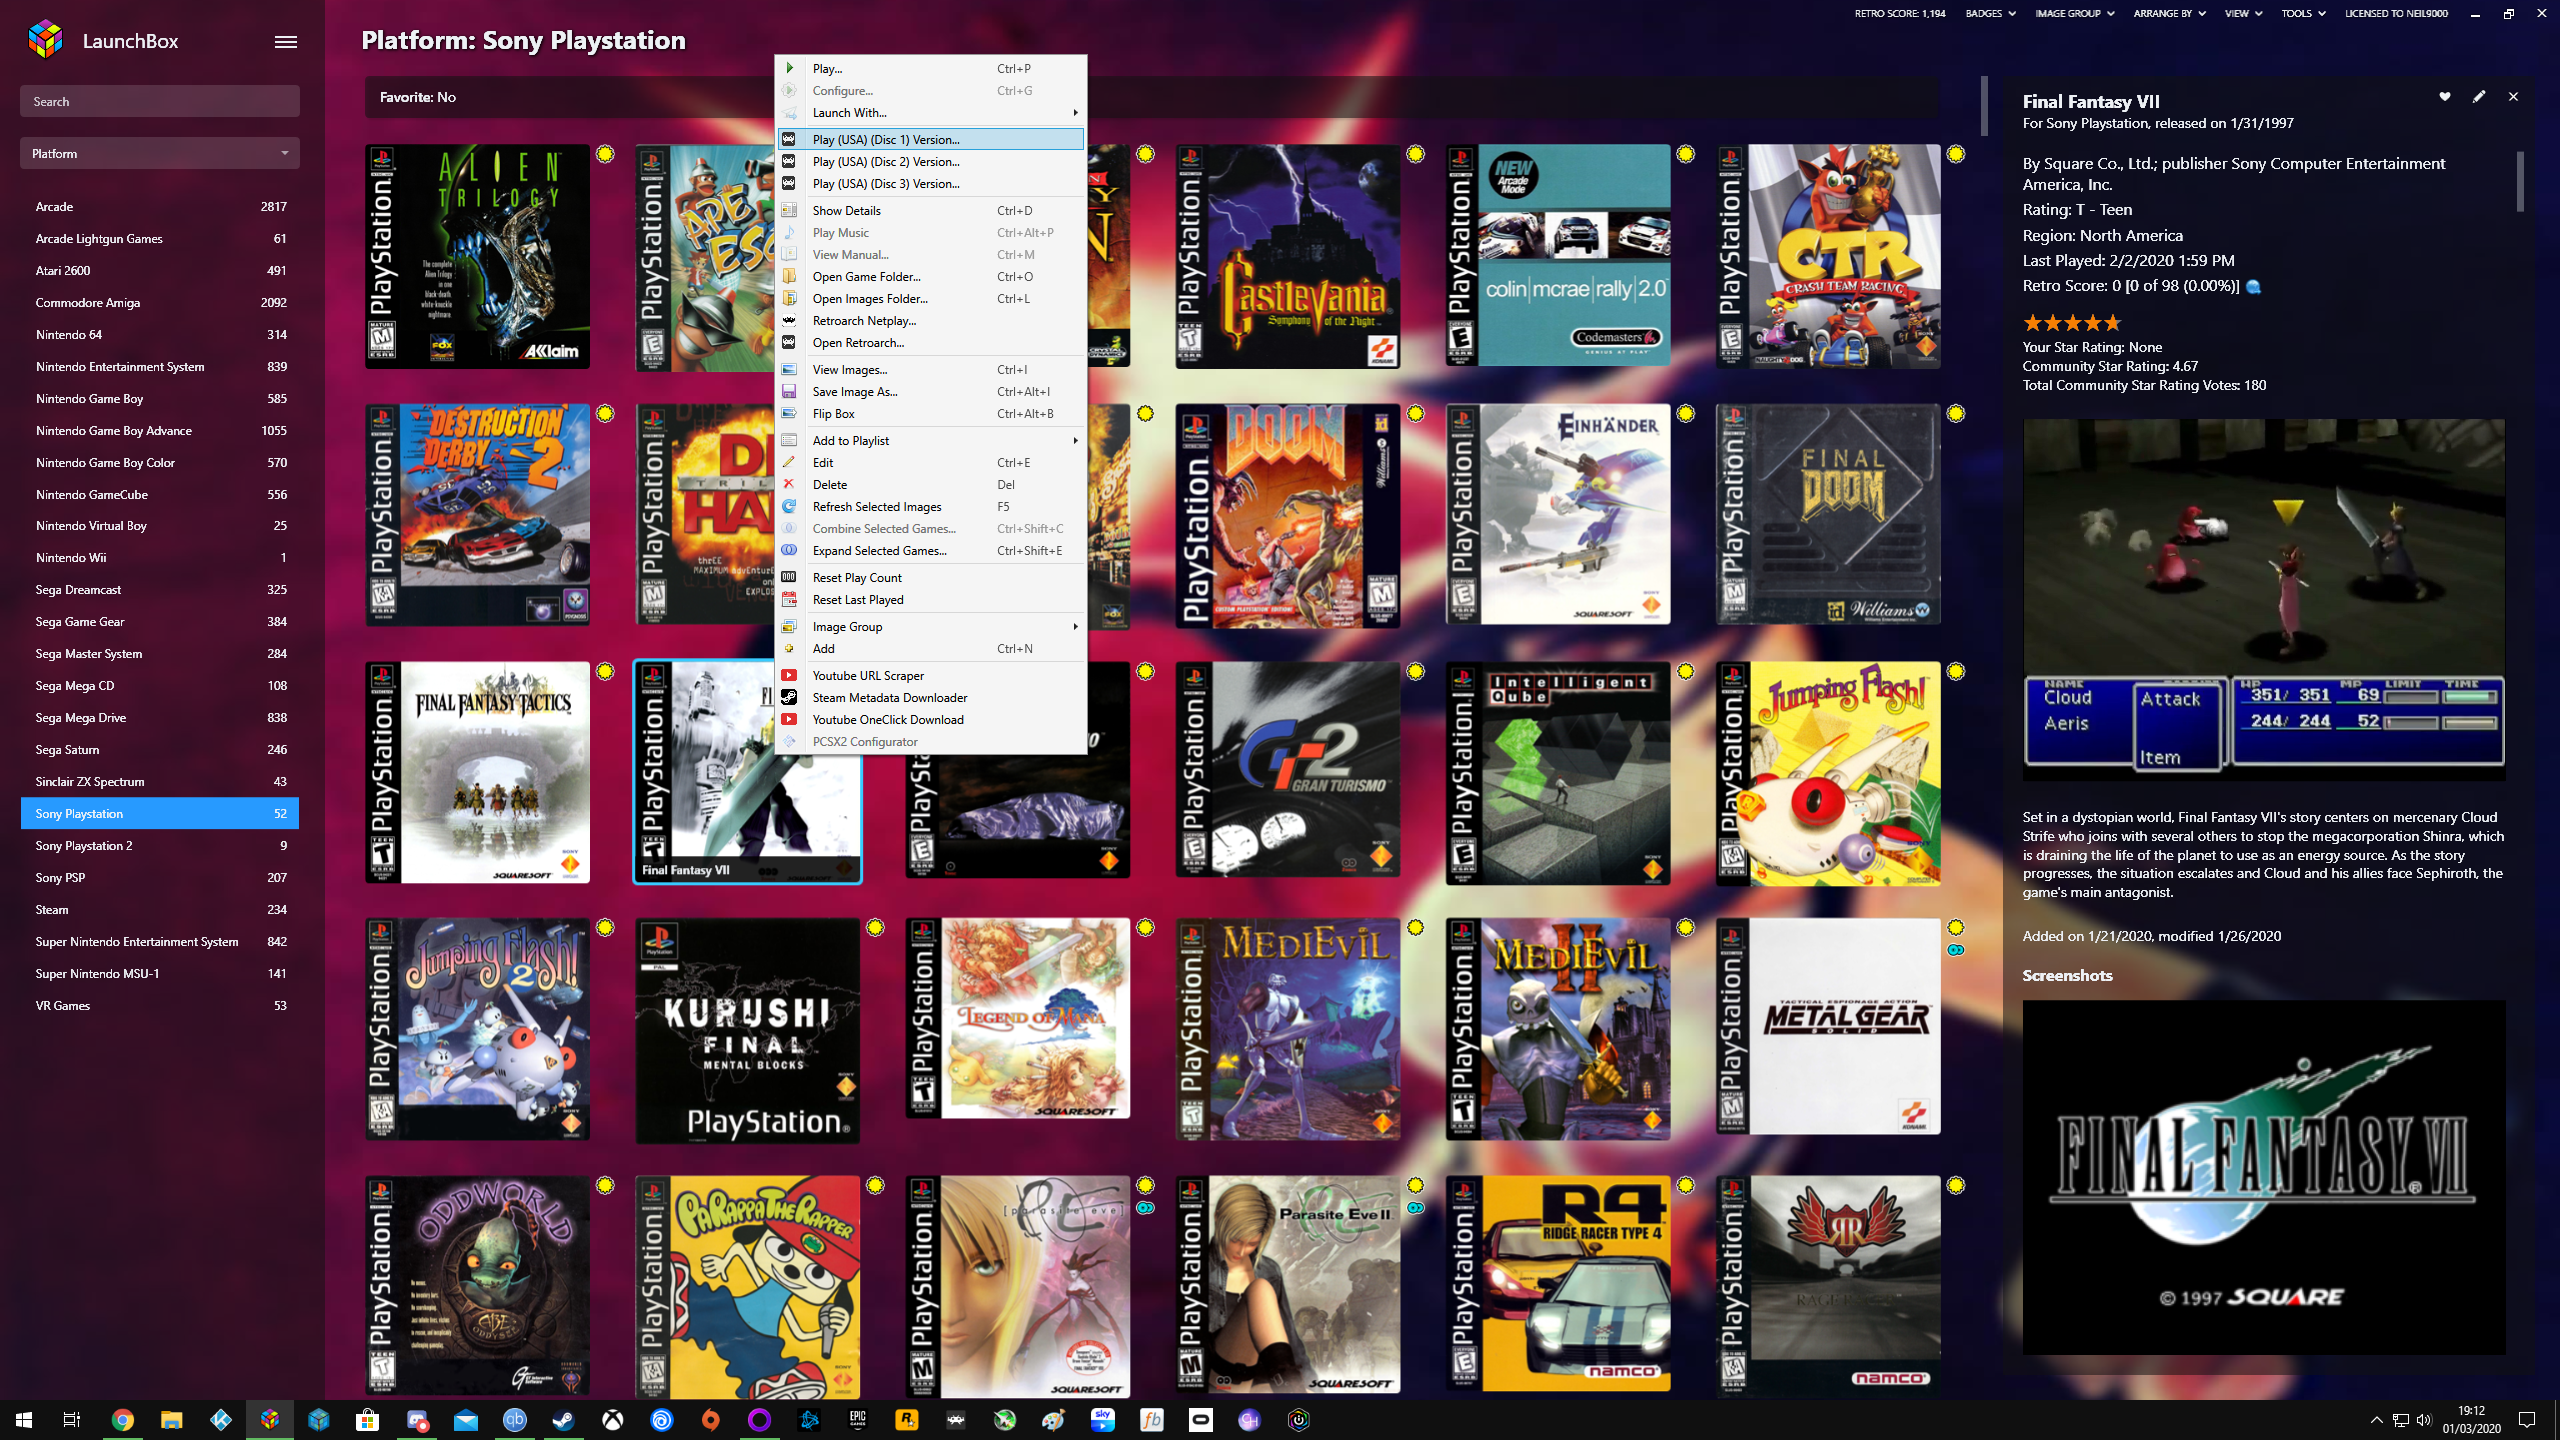
Task: Expand the Image Group context submenu
Action: [x=931, y=627]
